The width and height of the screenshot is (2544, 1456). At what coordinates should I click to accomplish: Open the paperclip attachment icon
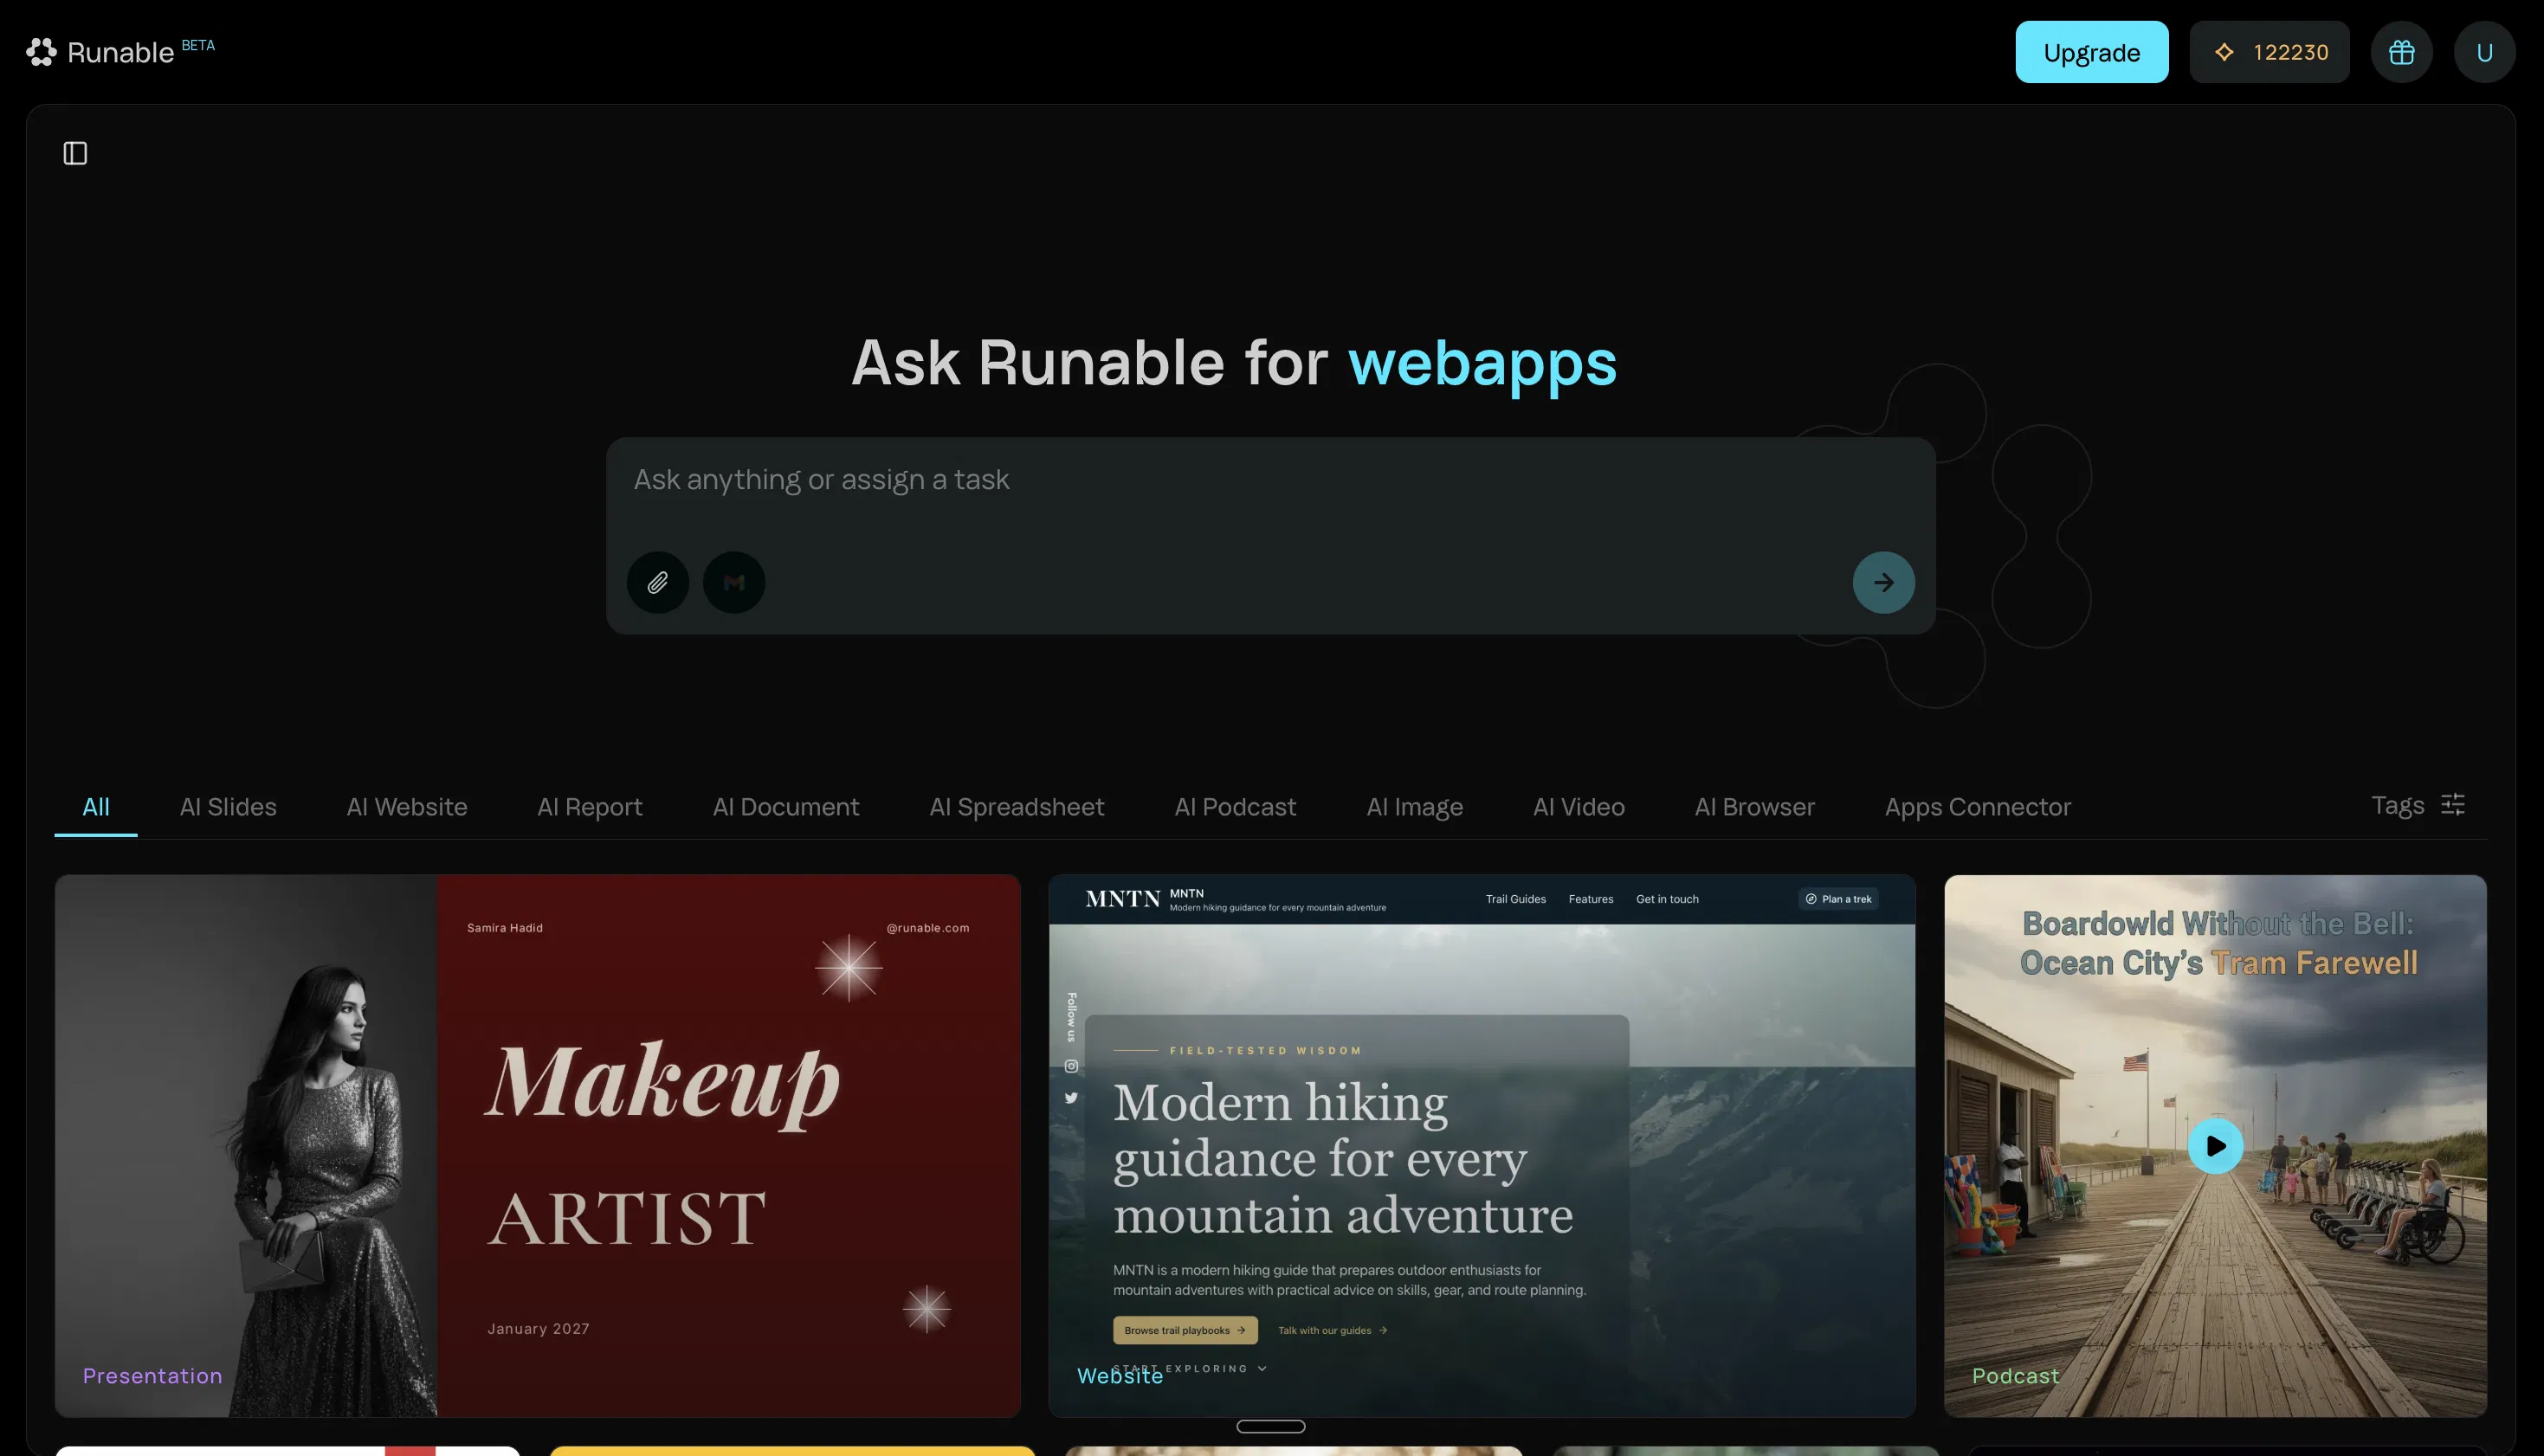click(x=658, y=582)
